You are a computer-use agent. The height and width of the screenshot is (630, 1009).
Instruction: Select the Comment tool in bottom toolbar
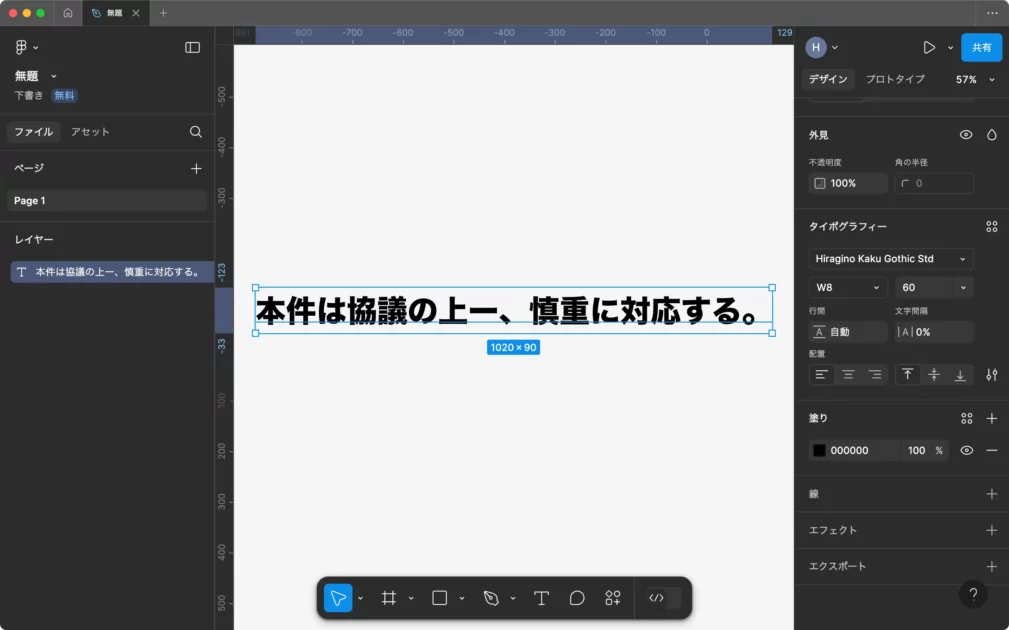click(x=577, y=598)
